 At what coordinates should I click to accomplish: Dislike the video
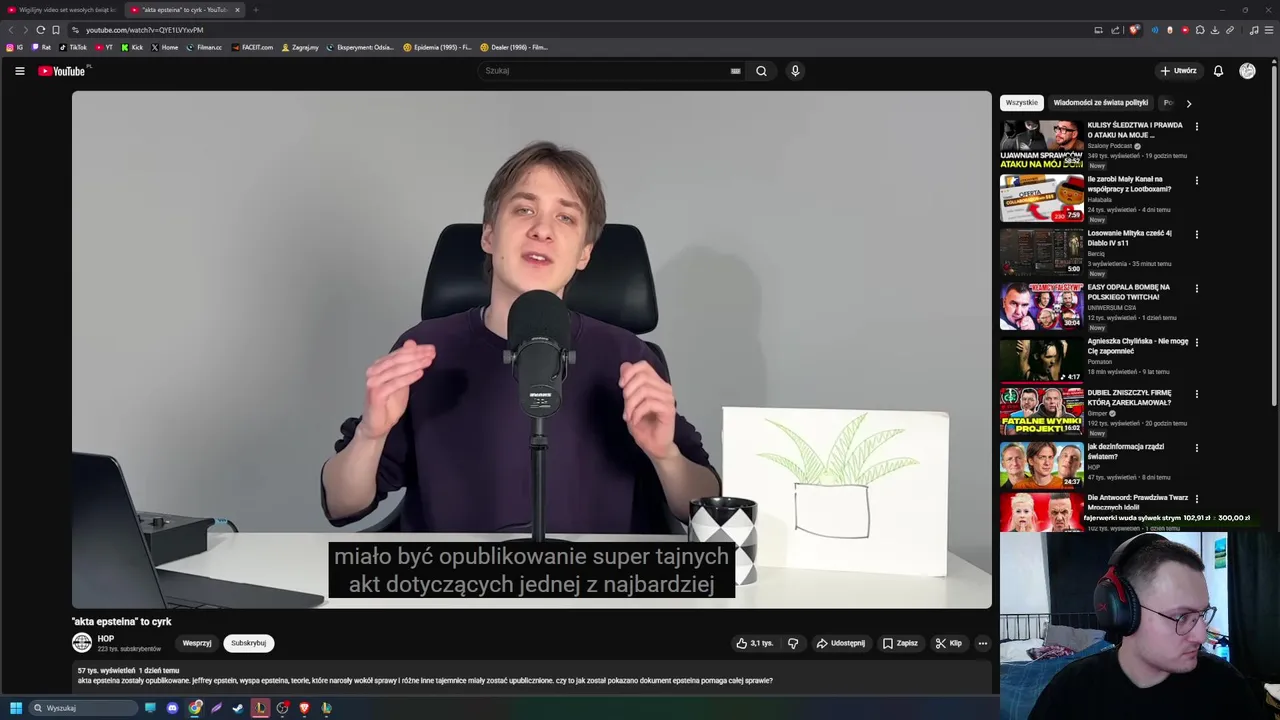click(793, 643)
